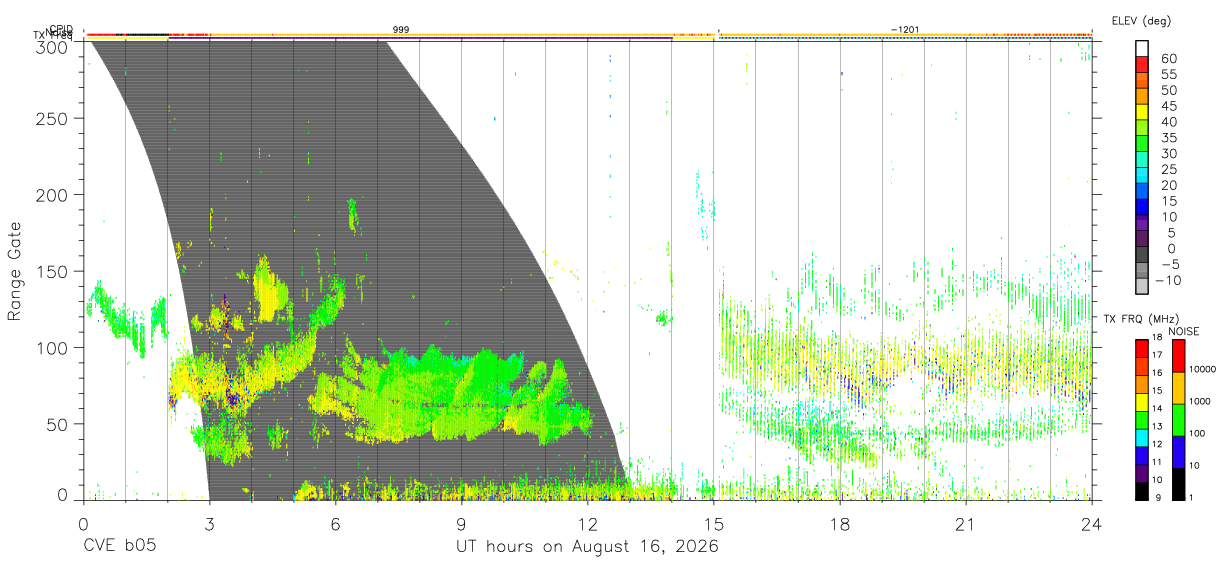Click the 3 tick on the UT hours axis

click(209, 525)
